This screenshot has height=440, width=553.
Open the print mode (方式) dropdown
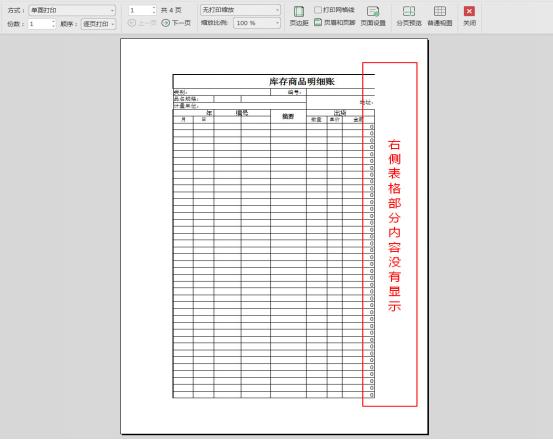(72, 11)
